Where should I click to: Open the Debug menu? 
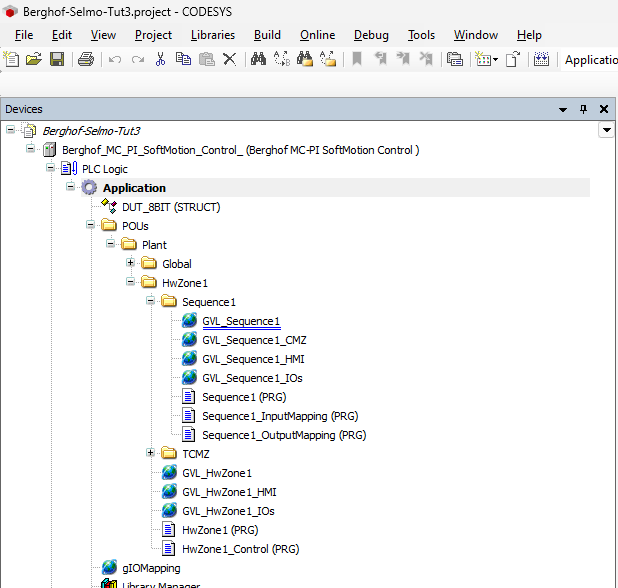tap(371, 35)
